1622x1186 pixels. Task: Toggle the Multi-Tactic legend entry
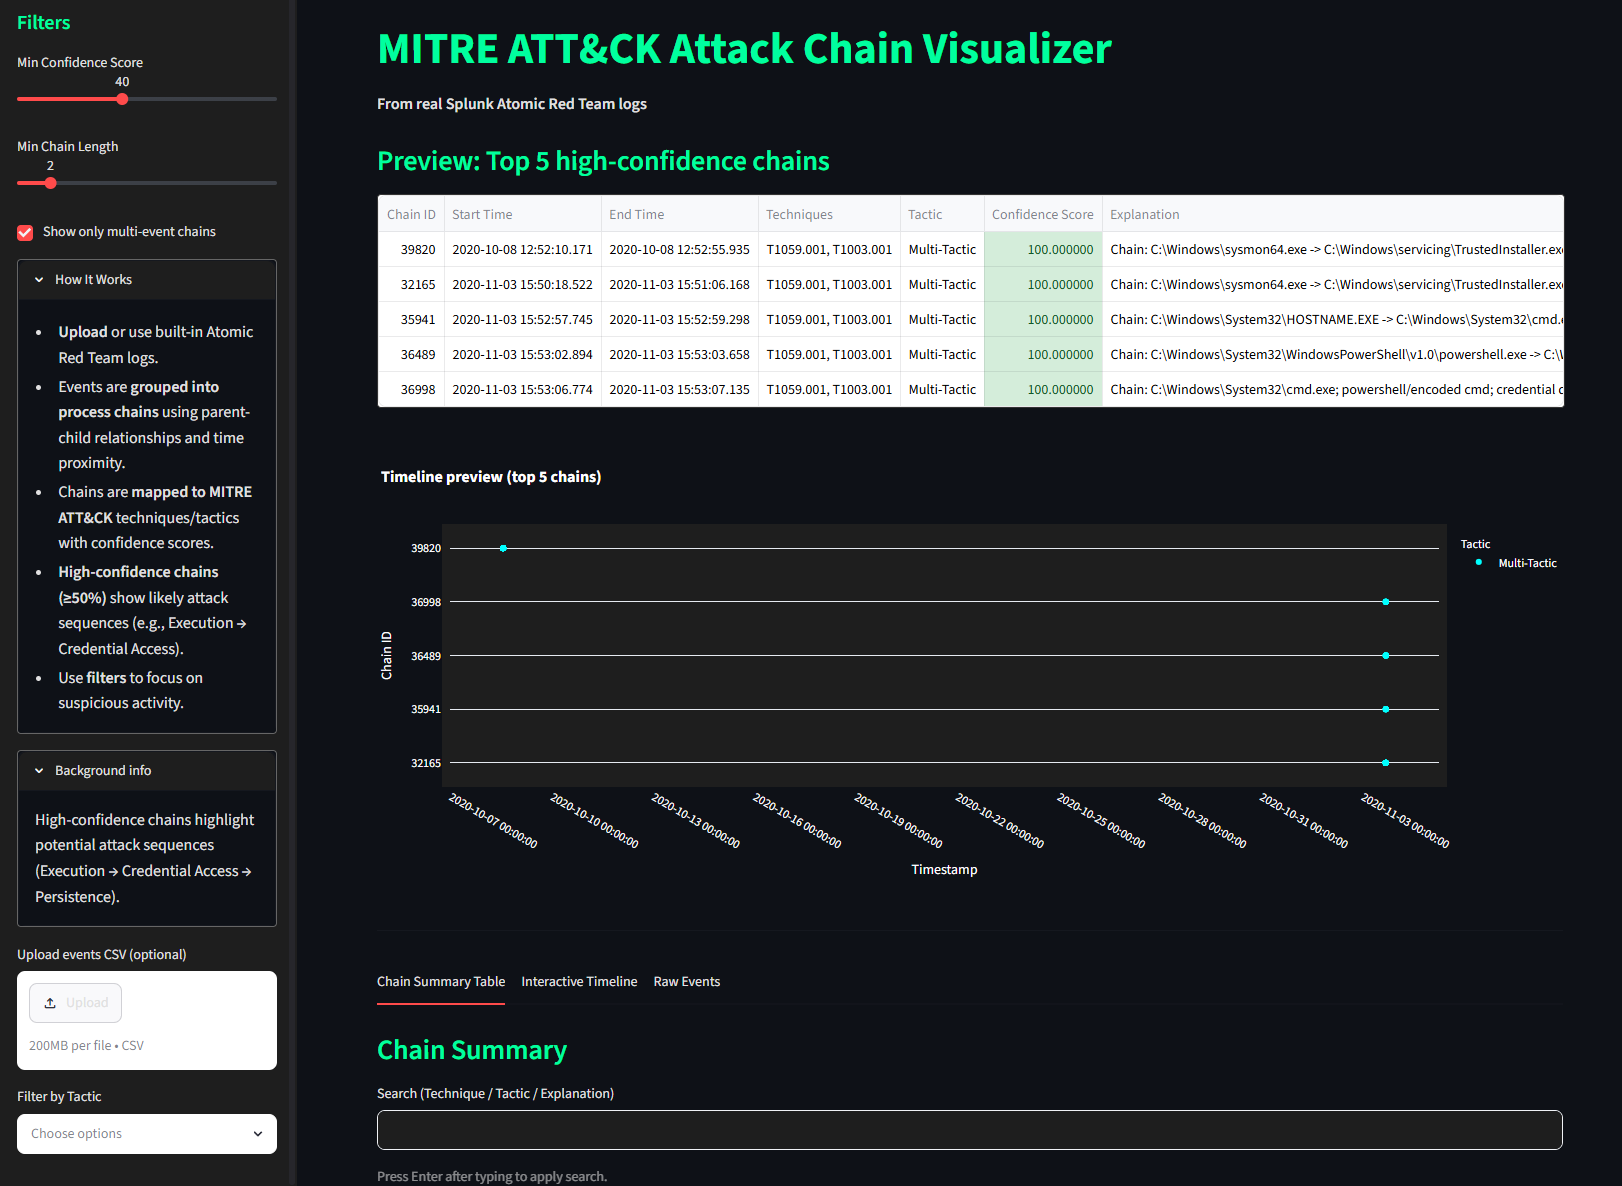[x=1527, y=564]
